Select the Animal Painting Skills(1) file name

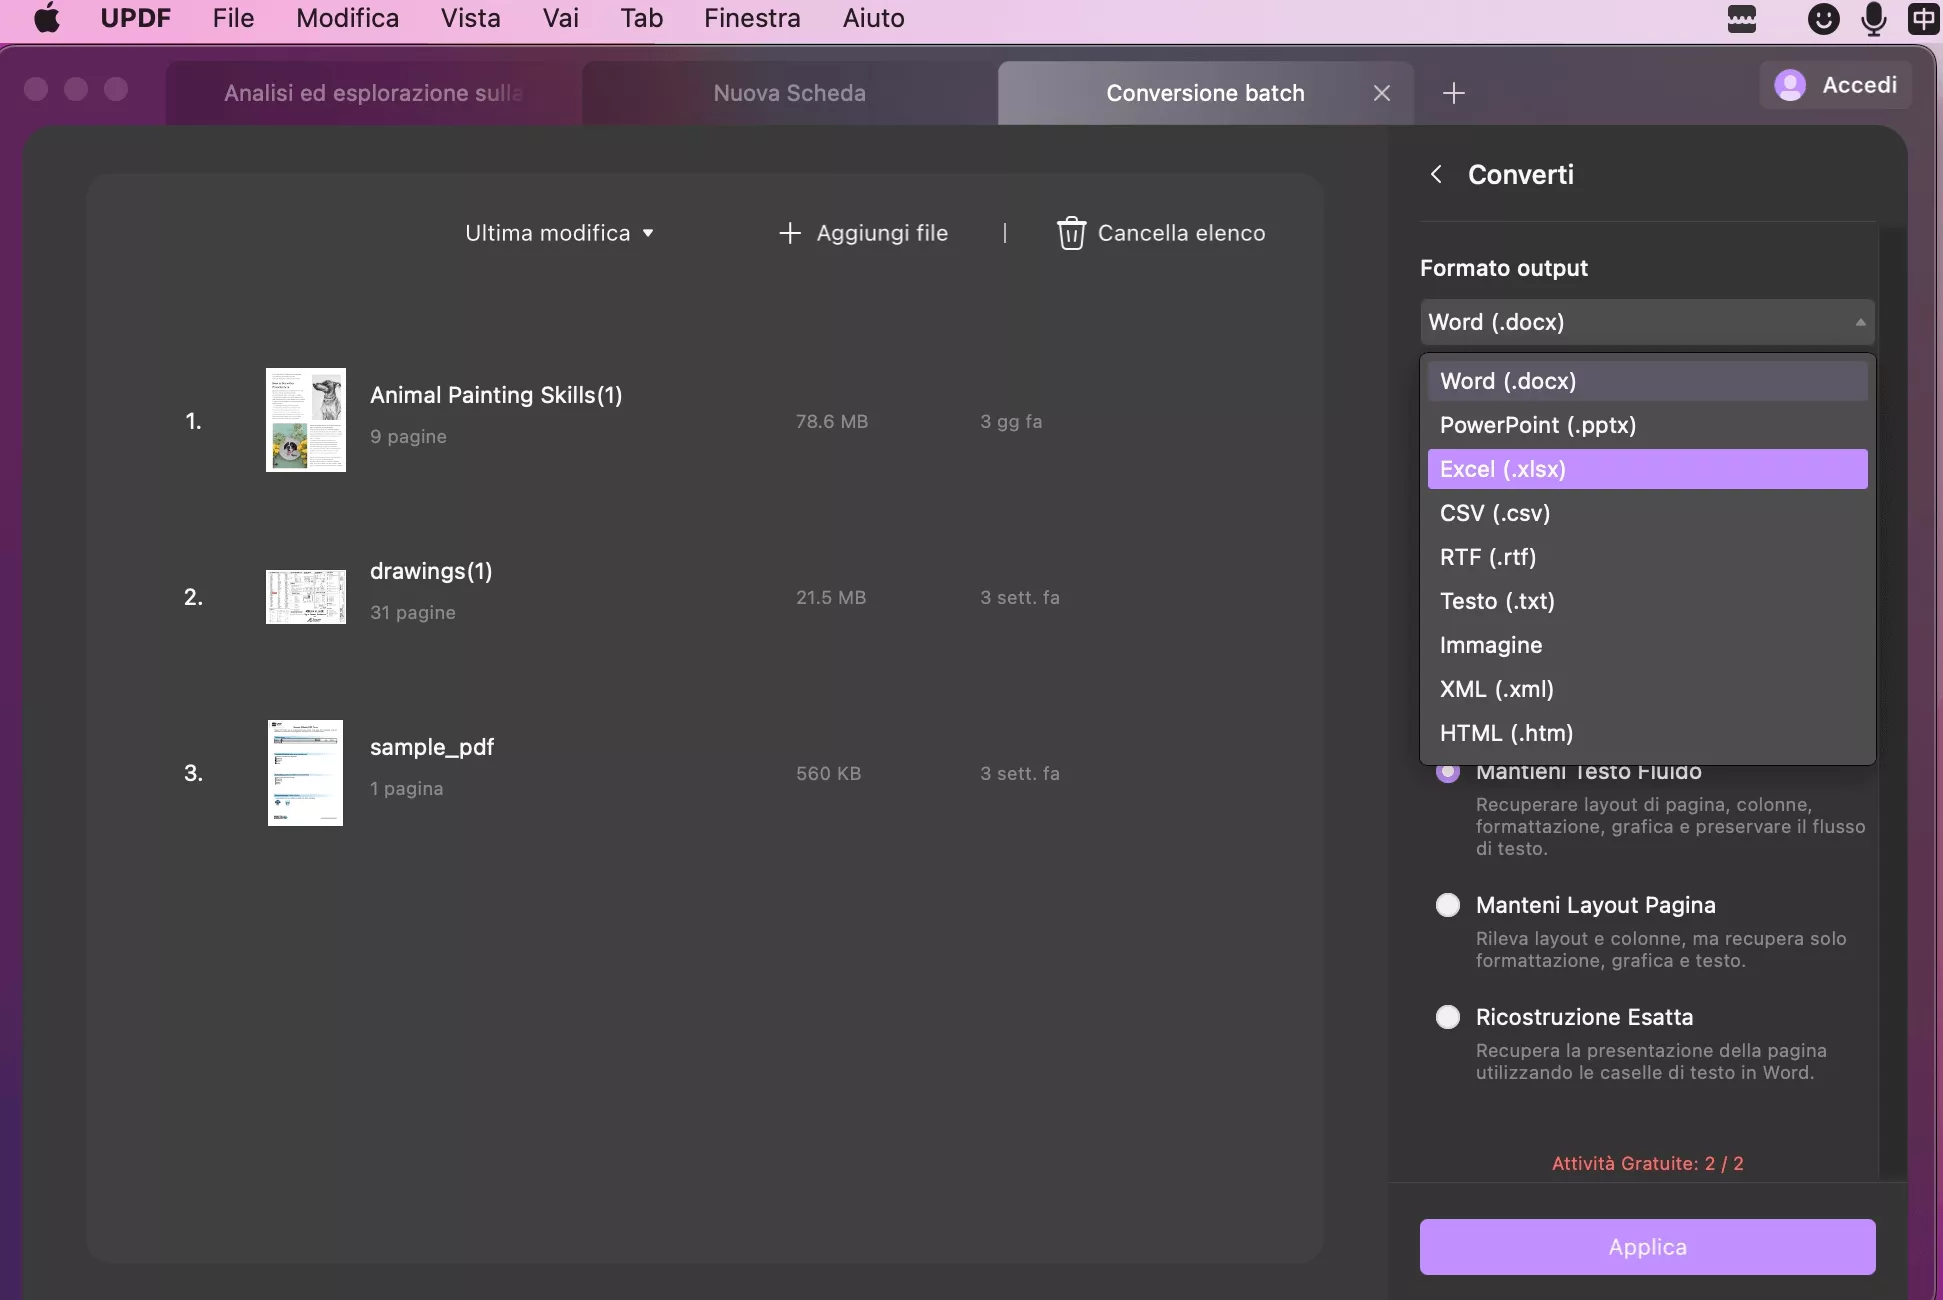point(496,395)
